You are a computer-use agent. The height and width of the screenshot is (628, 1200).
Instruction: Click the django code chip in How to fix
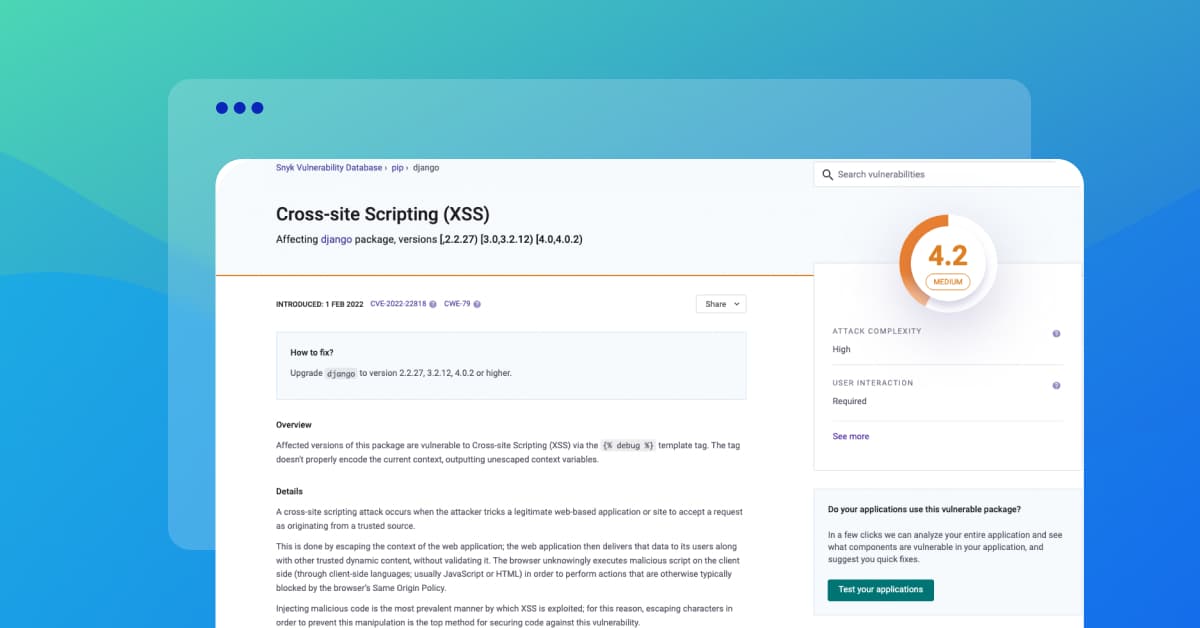pyautogui.click(x=340, y=373)
